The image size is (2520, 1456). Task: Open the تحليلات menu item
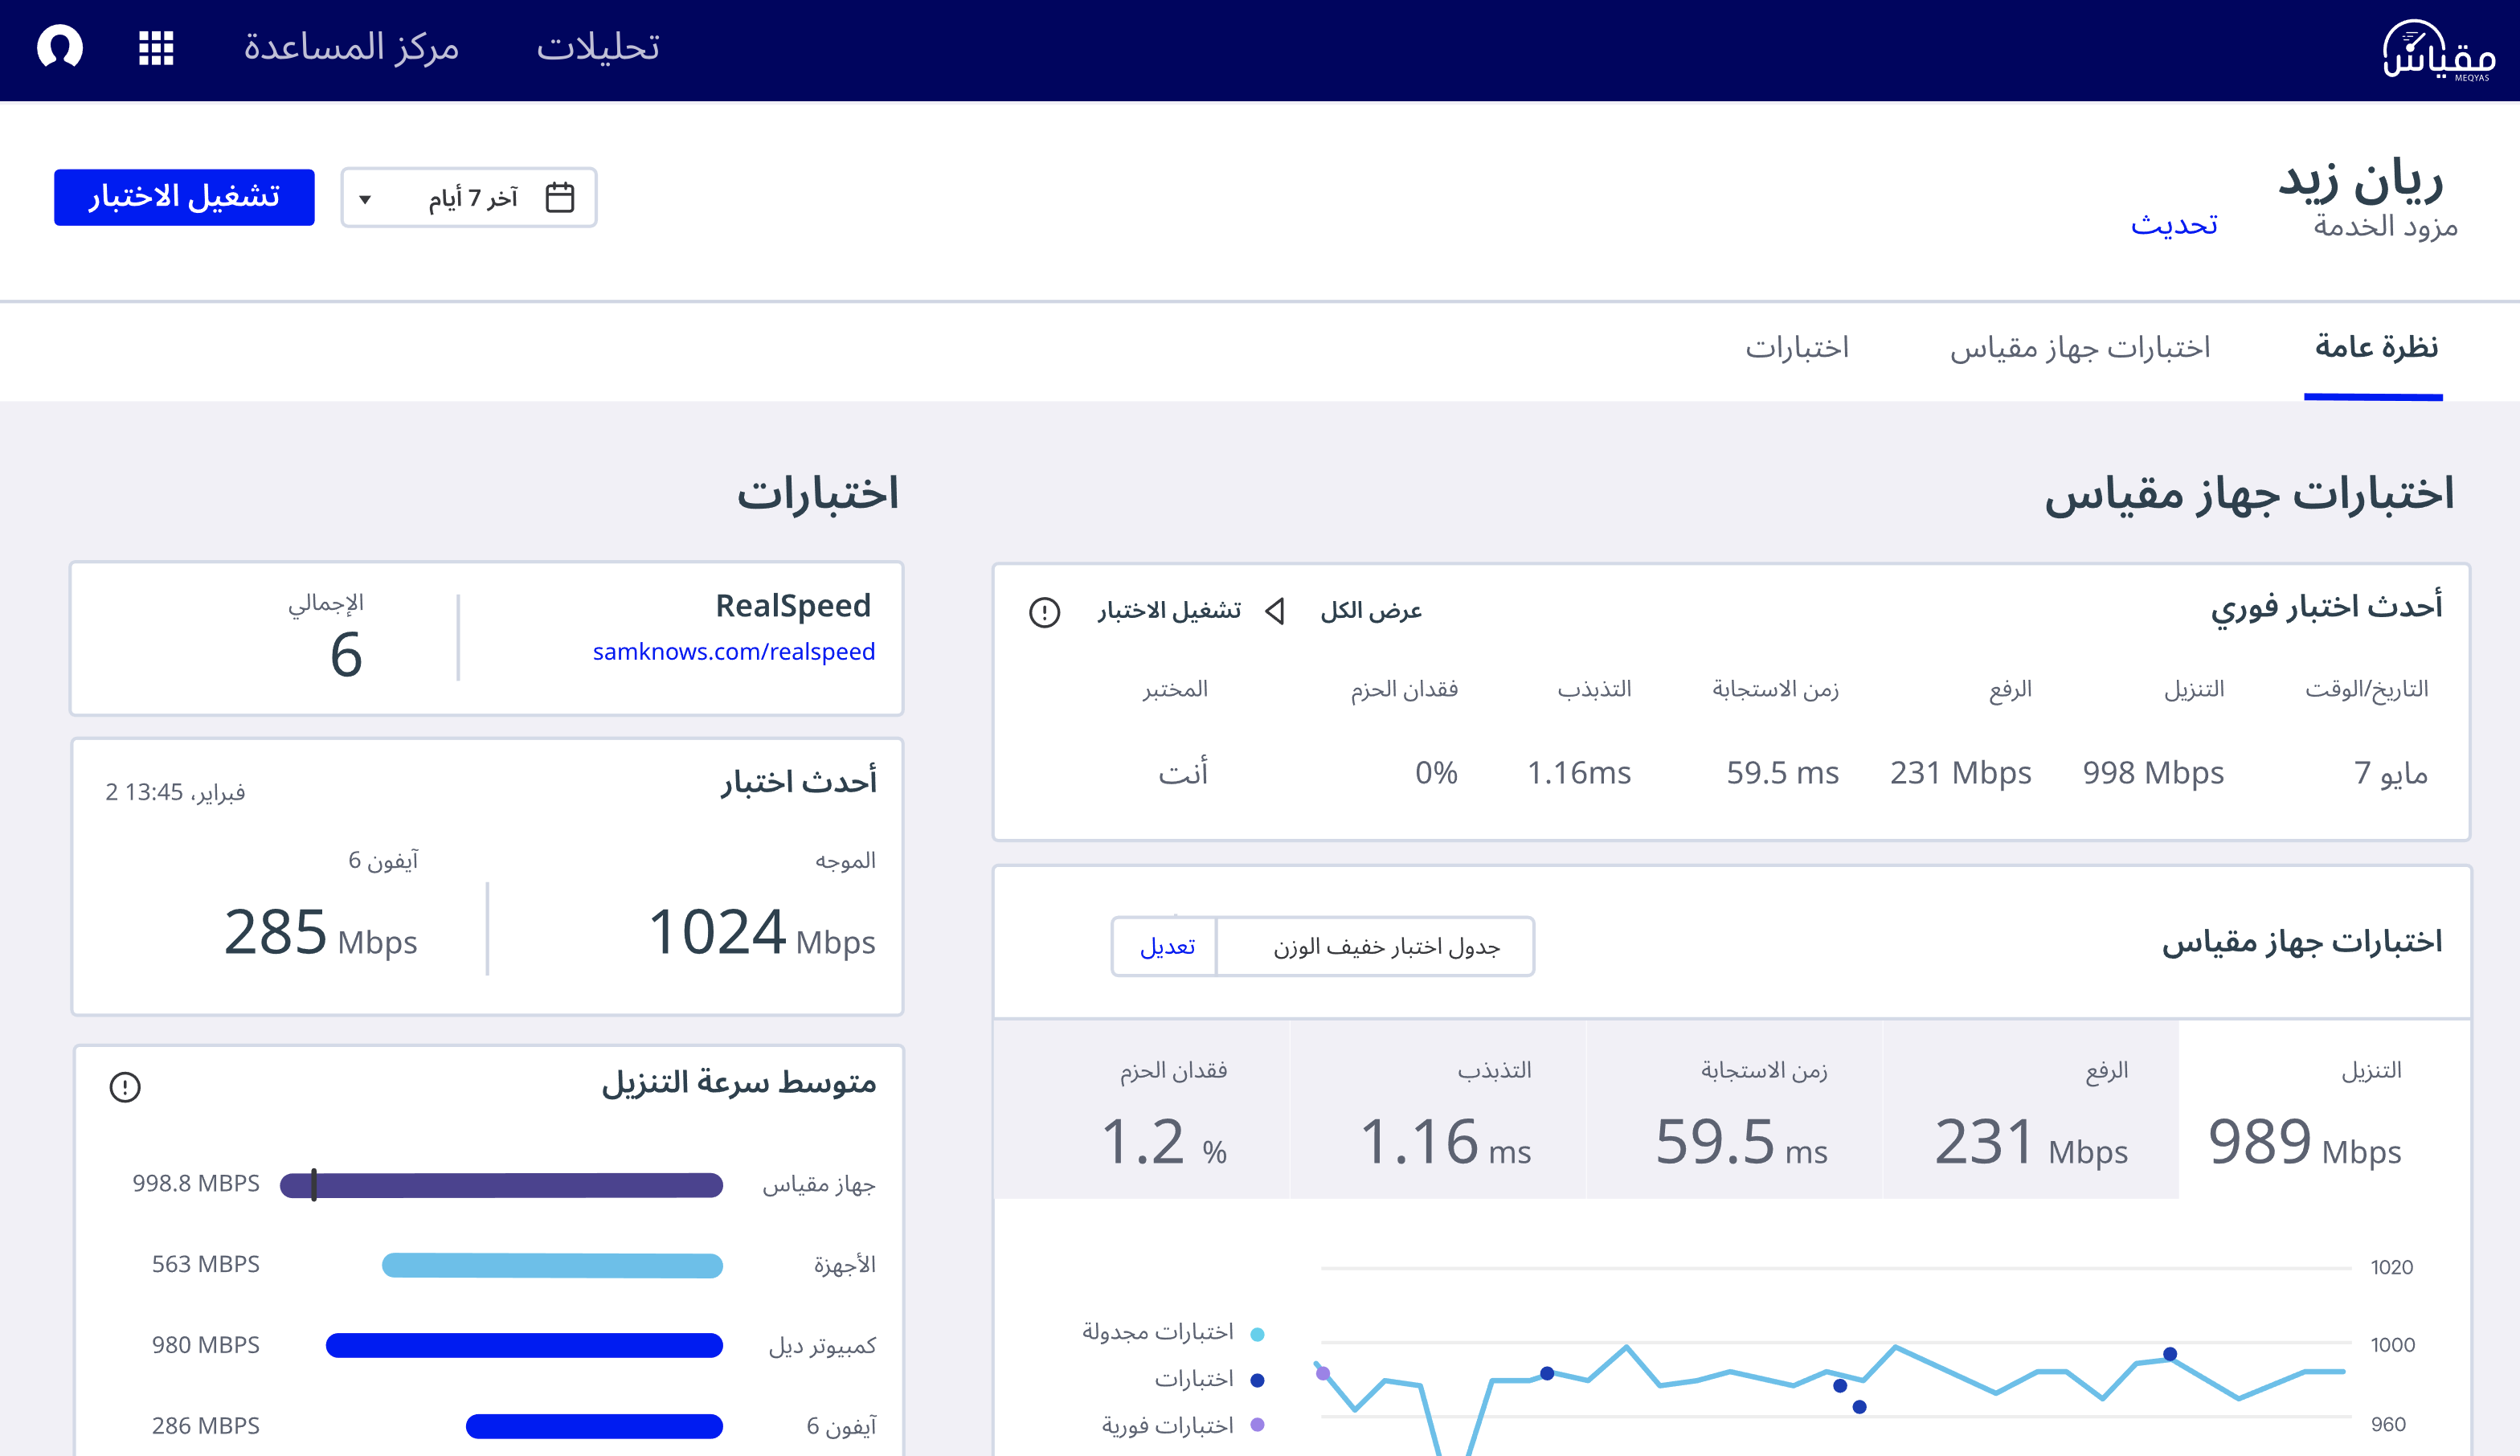(598, 47)
